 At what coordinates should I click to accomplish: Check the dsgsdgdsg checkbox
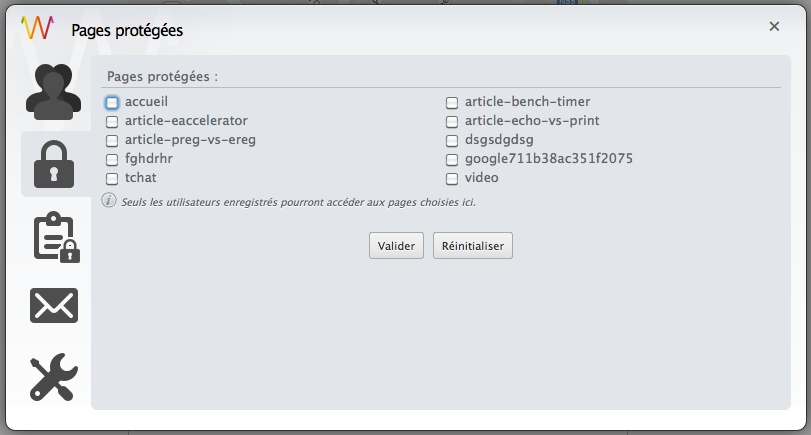452,141
